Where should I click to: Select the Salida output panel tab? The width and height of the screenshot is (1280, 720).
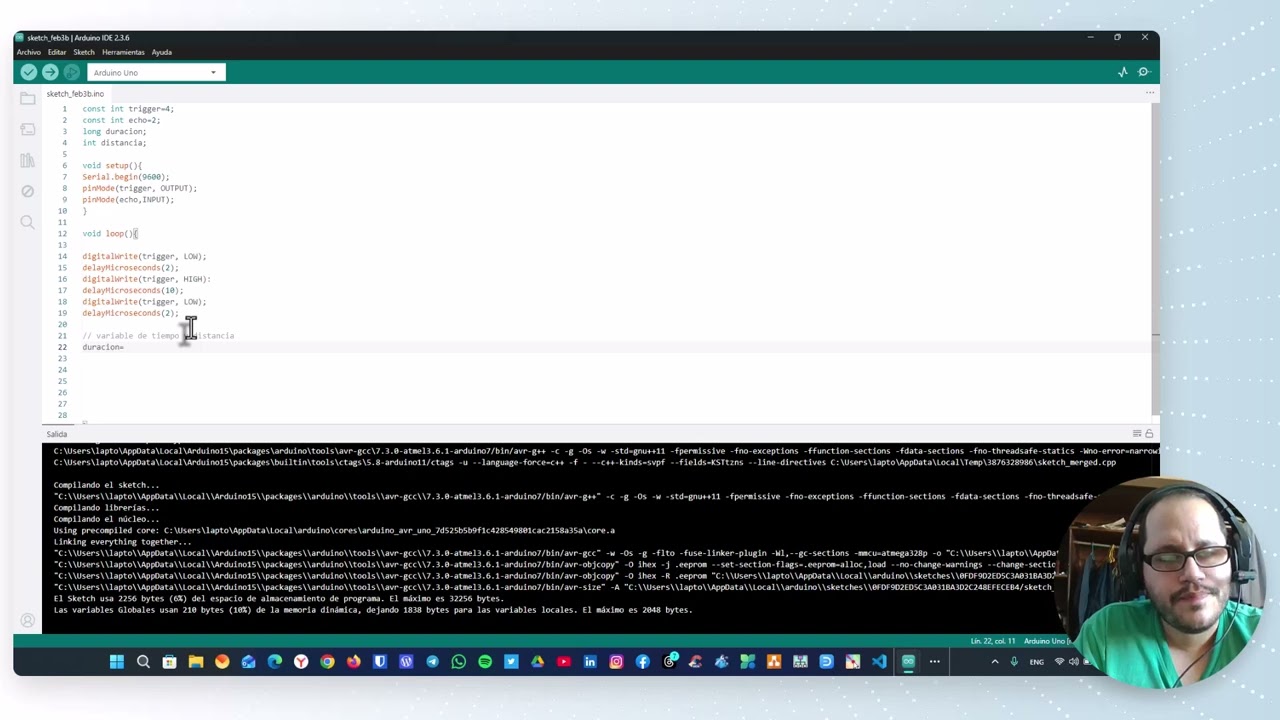[x=56, y=434]
